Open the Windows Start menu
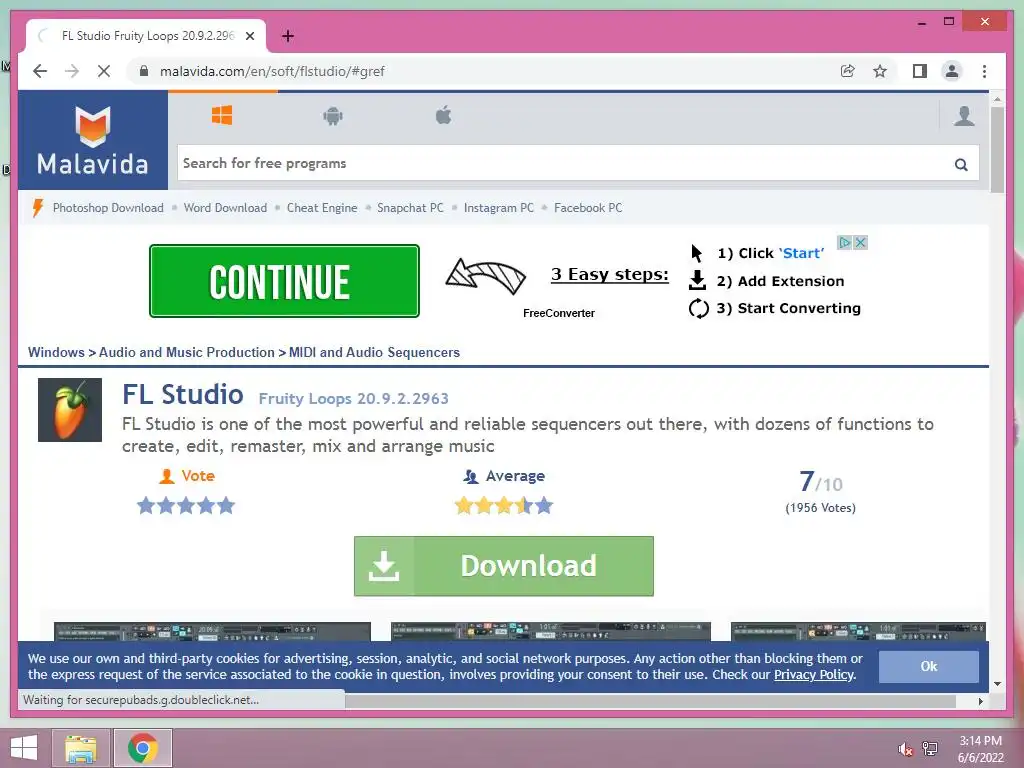Image resolution: width=1024 pixels, height=768 pixels. click(x=24, y=748)
